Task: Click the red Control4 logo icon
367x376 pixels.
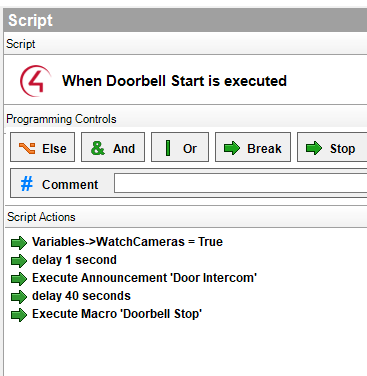Action: click(36, 81)
